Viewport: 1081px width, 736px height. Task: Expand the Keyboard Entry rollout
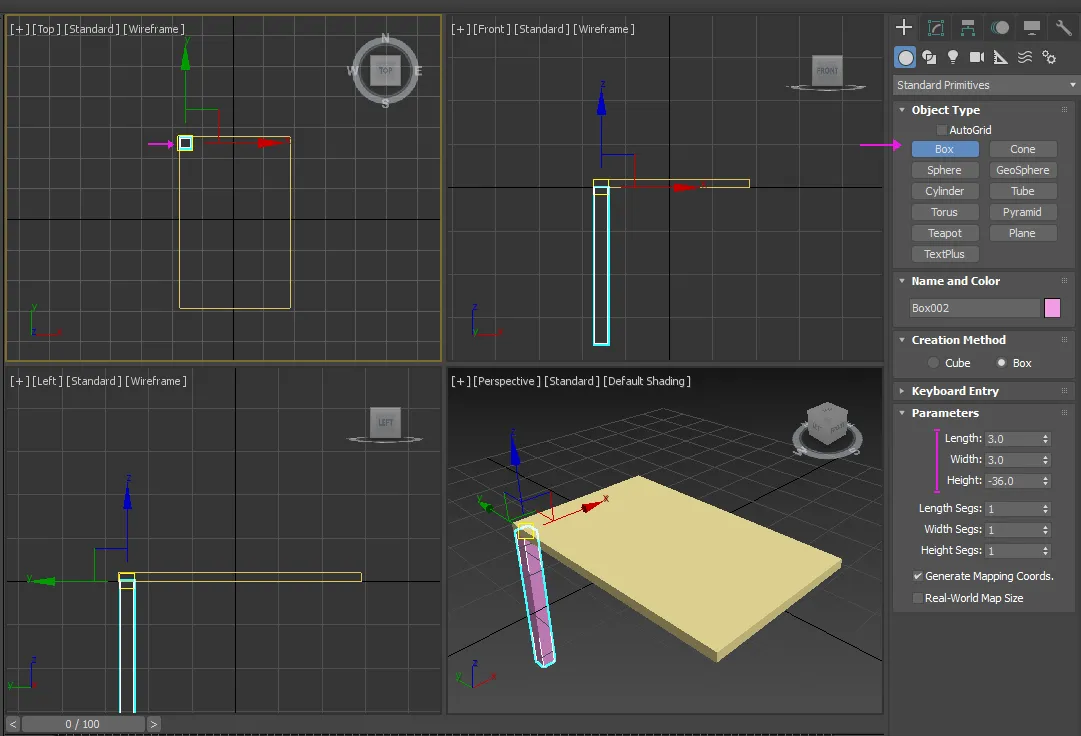point(954,391)
